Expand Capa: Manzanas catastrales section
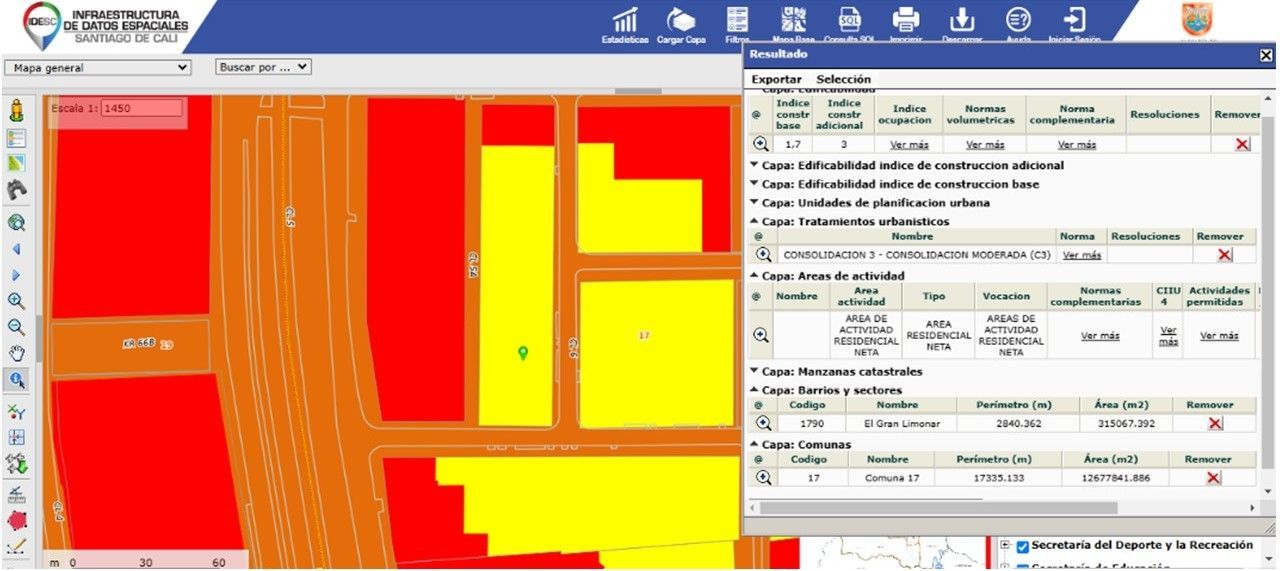 tap(754, 372)
